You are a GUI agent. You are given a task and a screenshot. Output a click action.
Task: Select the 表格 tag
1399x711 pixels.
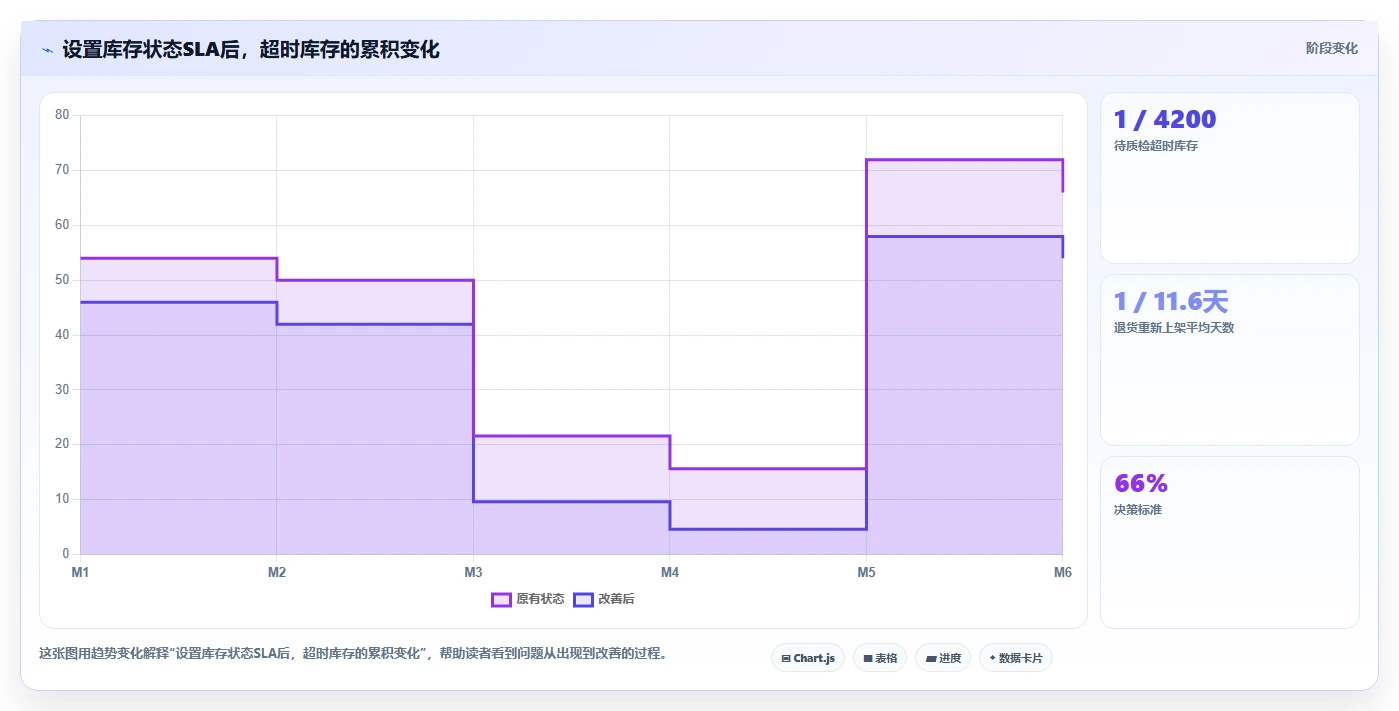point(880,658)
